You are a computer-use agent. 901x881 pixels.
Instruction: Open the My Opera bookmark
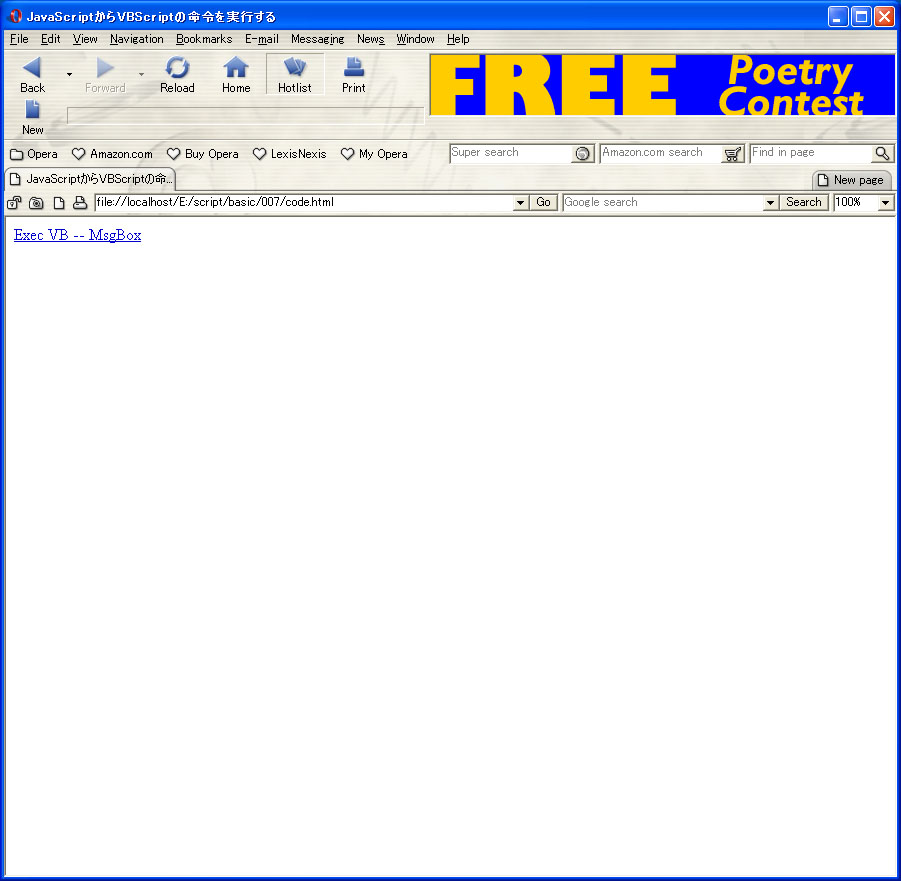coord(374,154)
